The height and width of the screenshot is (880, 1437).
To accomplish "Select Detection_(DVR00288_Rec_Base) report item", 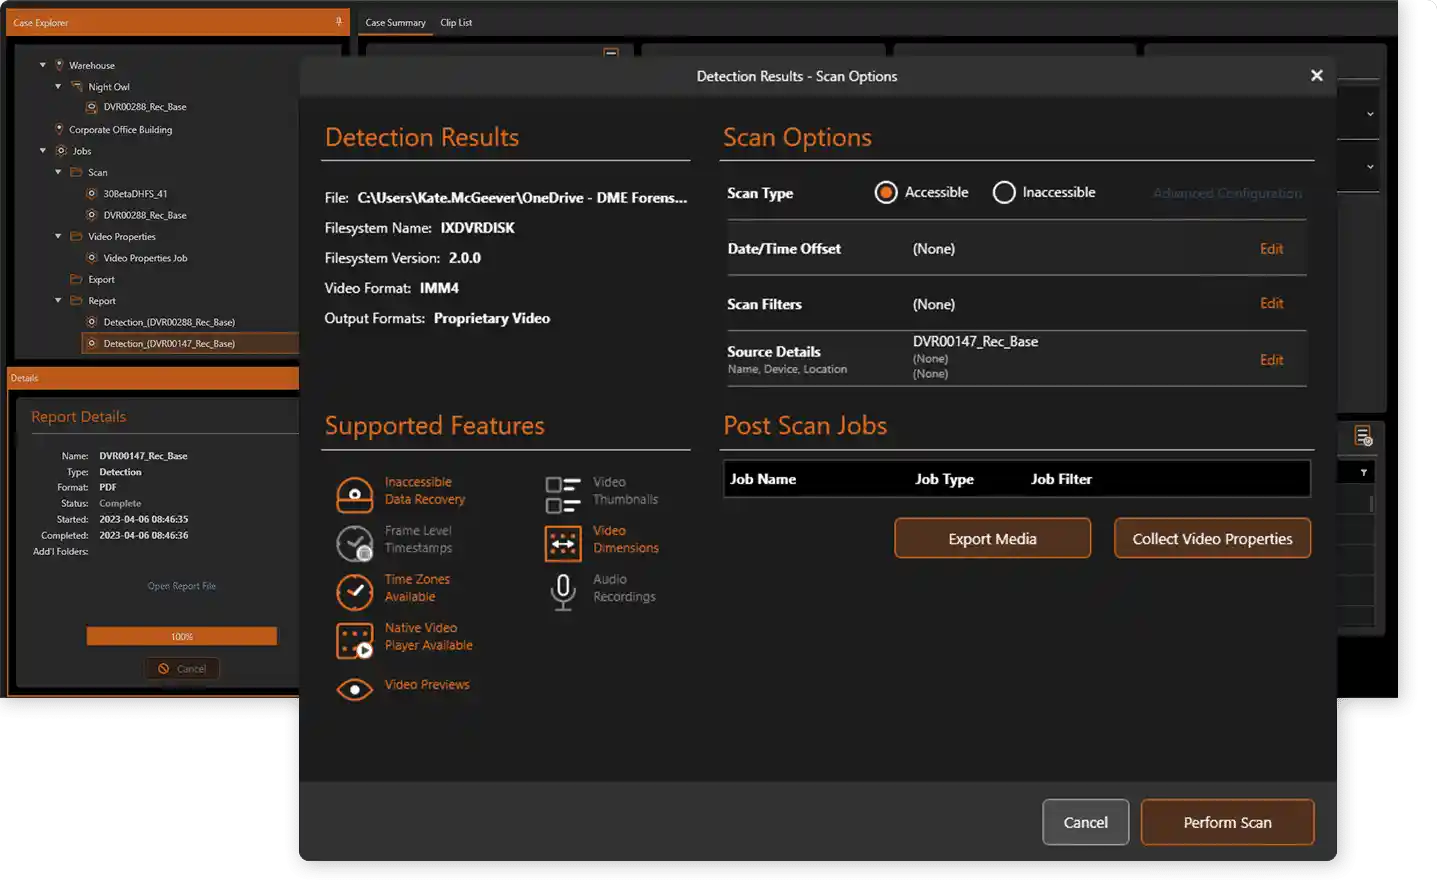I will pos(169,322).
